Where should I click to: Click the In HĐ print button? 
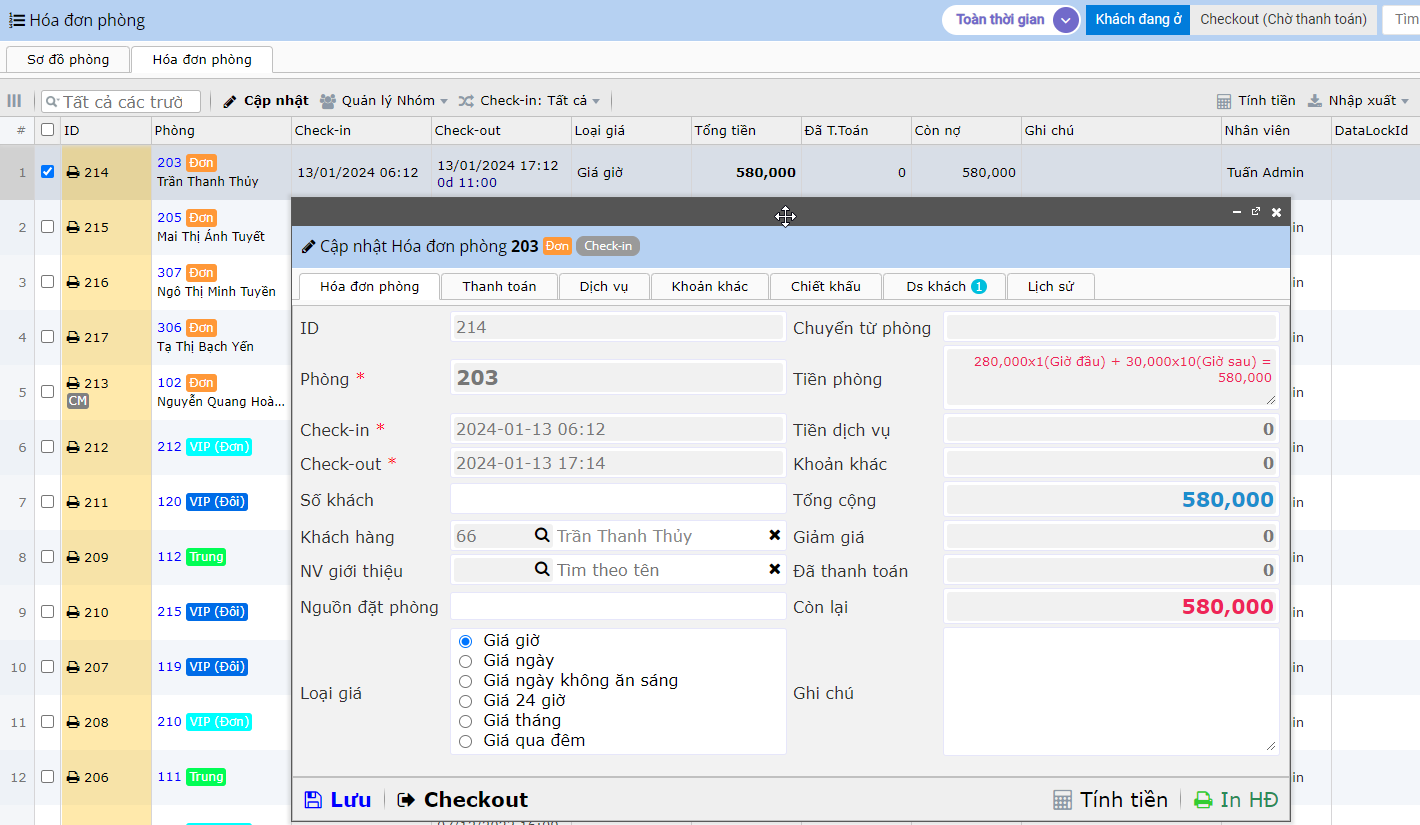tap(1236, 800)
